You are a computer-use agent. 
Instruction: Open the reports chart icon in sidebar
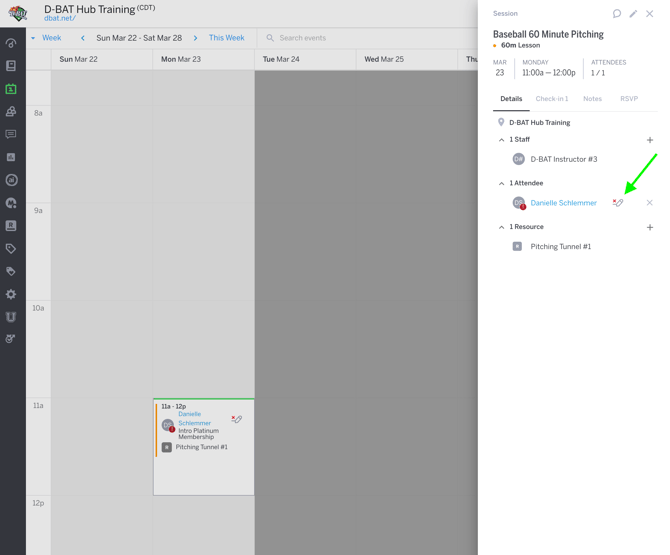(x=11, y=157)
